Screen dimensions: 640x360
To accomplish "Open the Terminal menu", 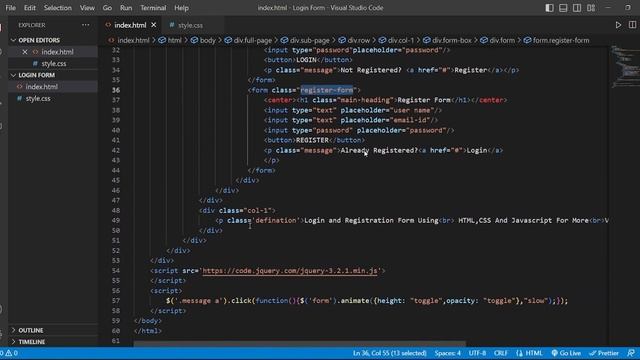I will coord(153,8).
